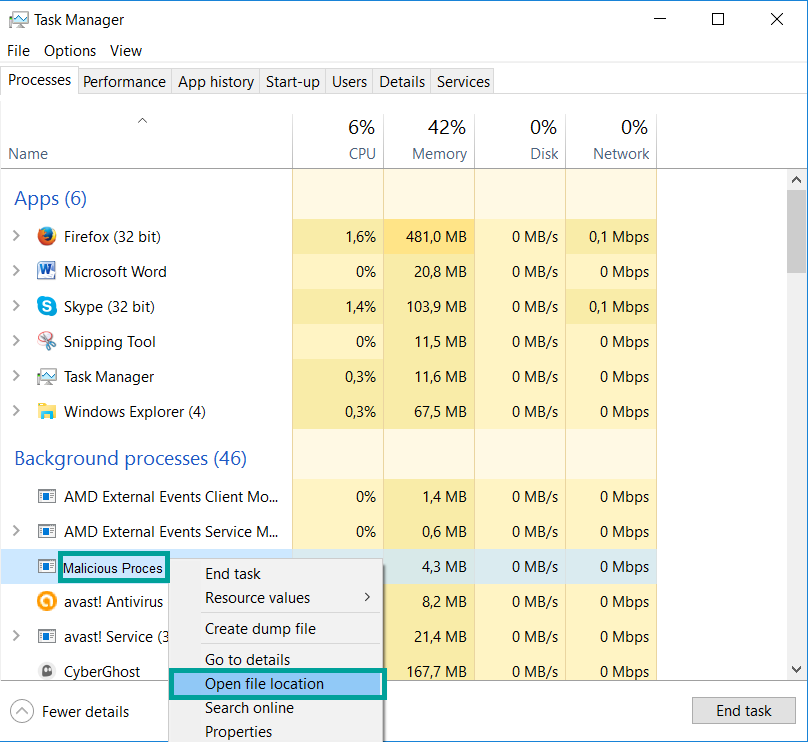
Task: Click the vertical scrollbar down arrow
Action: 797,670
